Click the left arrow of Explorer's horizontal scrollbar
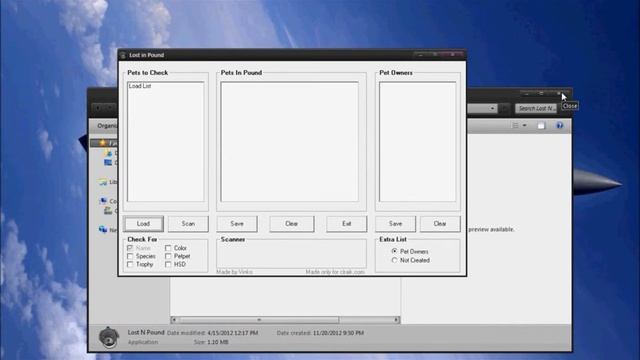 [x=174, y=320]
